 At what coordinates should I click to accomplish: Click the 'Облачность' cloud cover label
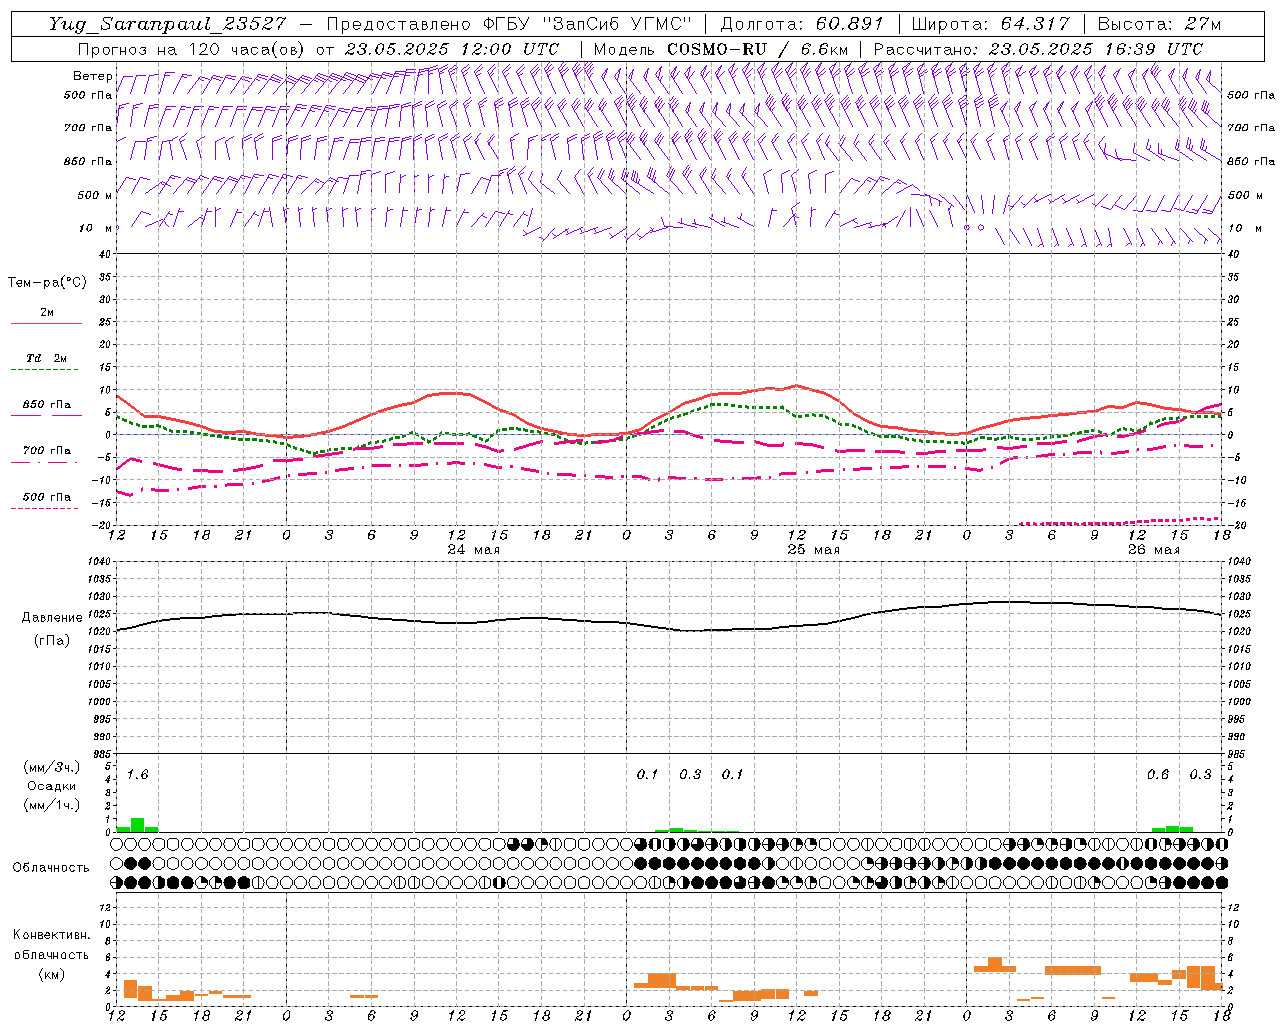[x=51, y=867]
